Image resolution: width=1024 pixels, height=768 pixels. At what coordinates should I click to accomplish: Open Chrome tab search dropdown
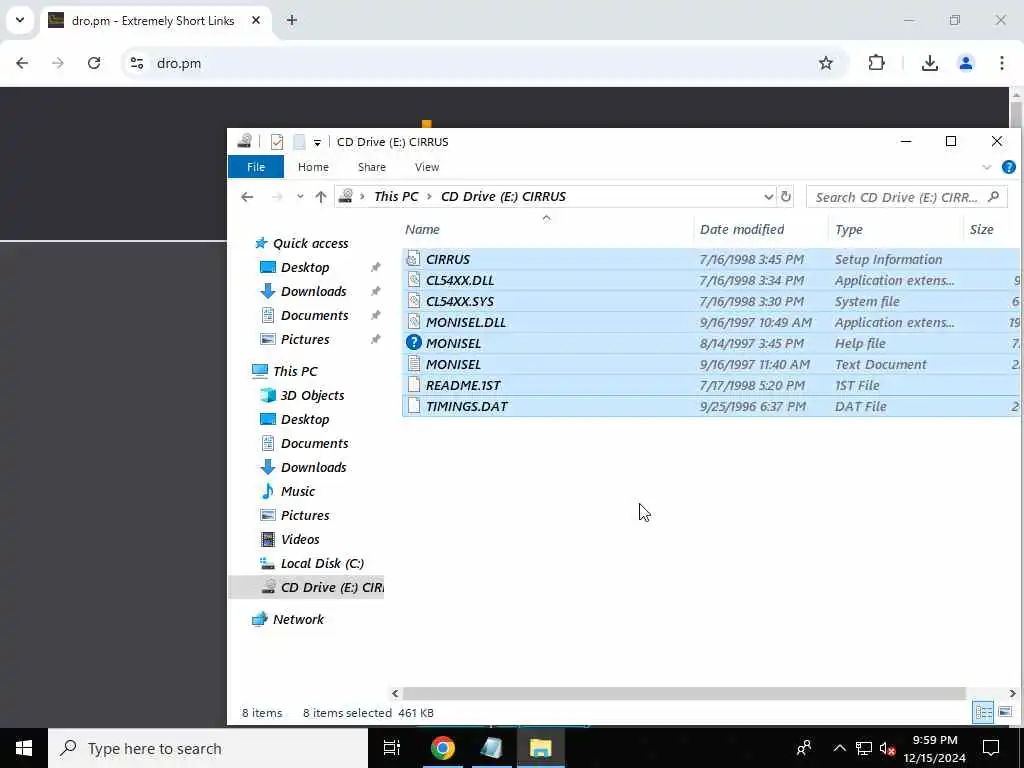click(x=20, y=20)
